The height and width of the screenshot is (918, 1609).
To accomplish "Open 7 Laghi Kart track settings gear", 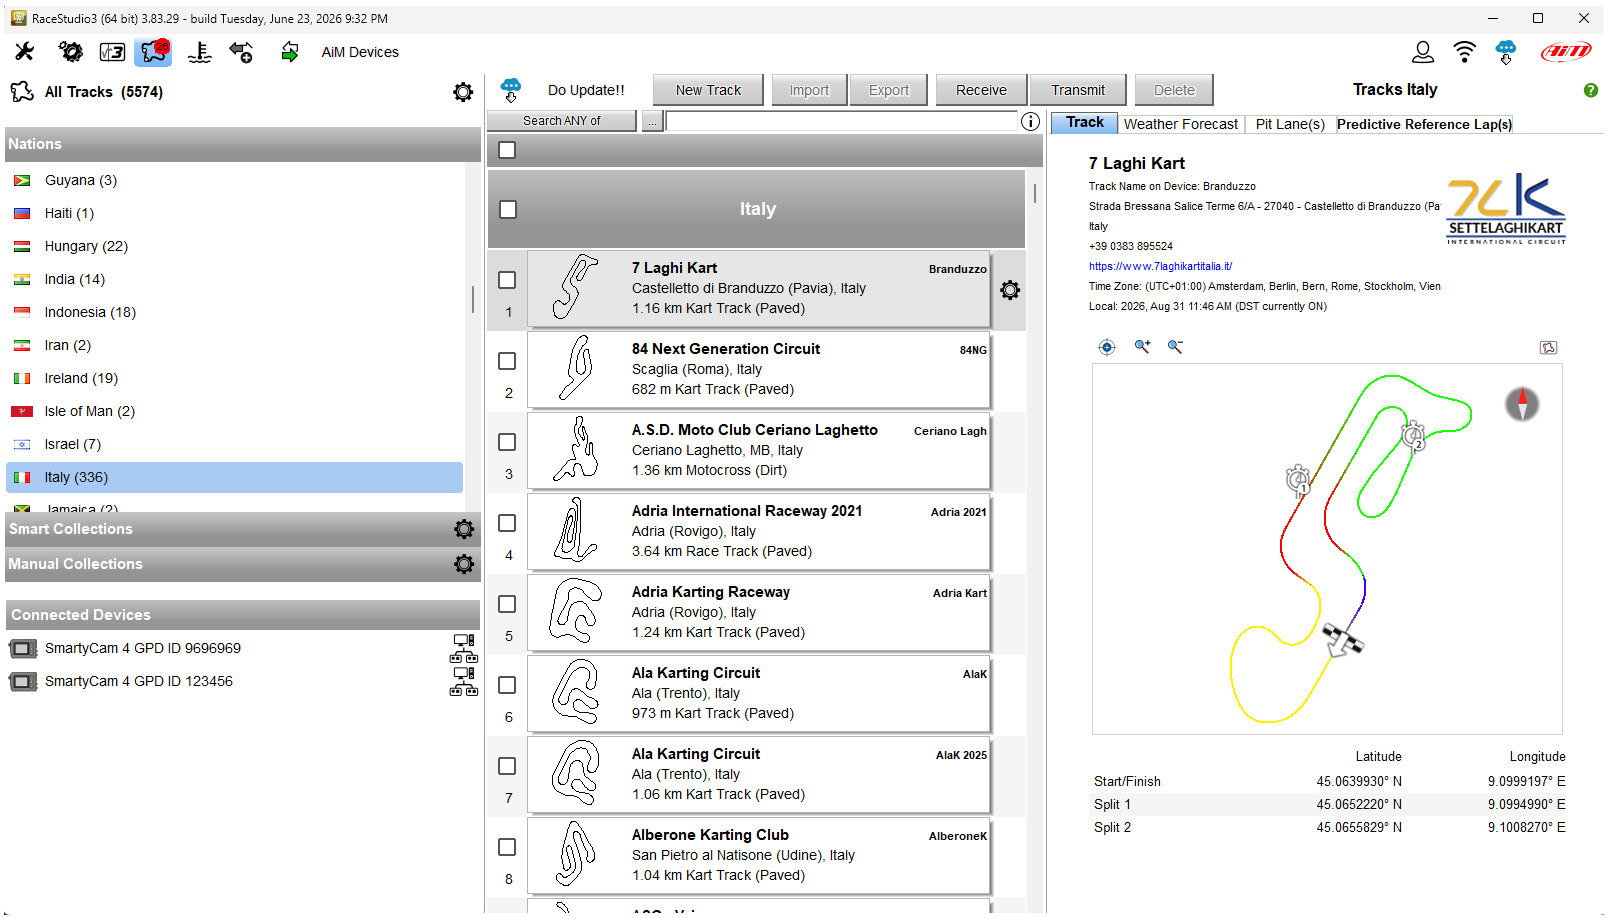I will 1010,290.
